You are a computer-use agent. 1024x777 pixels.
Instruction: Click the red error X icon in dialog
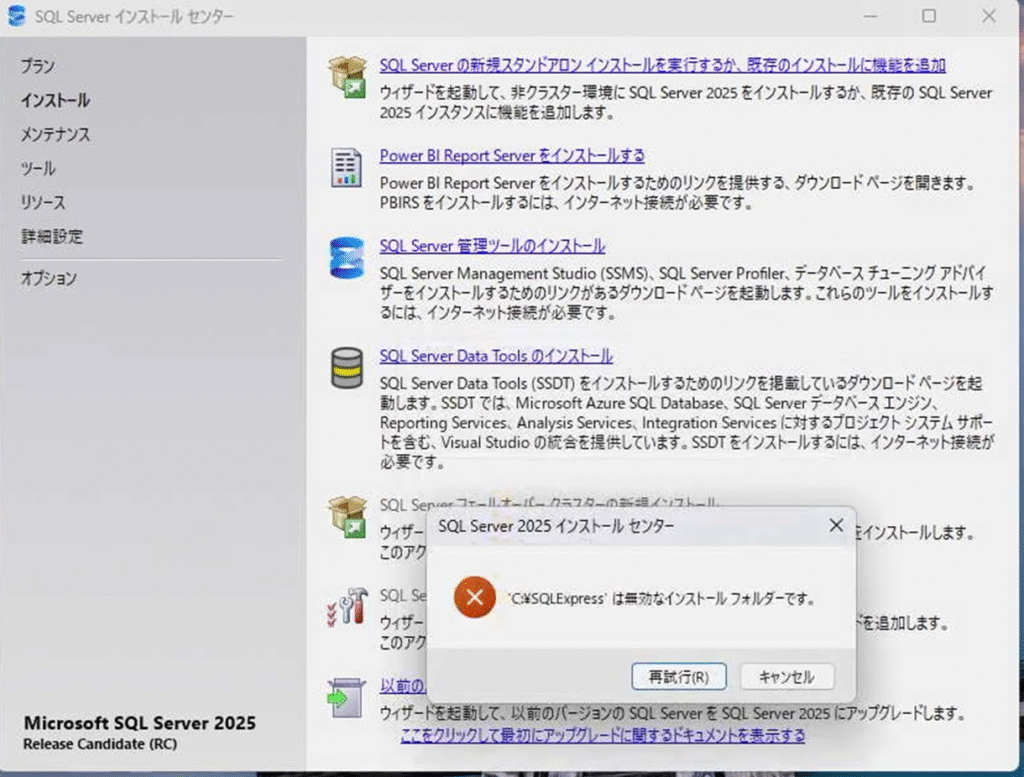475,597
